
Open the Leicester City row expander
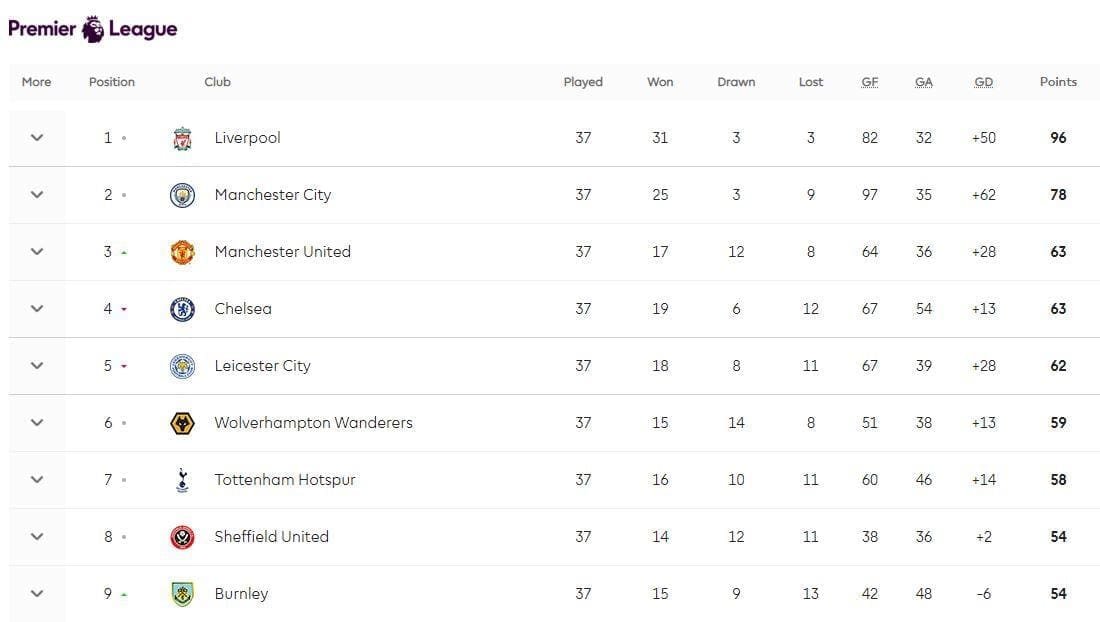click(37, 365)
